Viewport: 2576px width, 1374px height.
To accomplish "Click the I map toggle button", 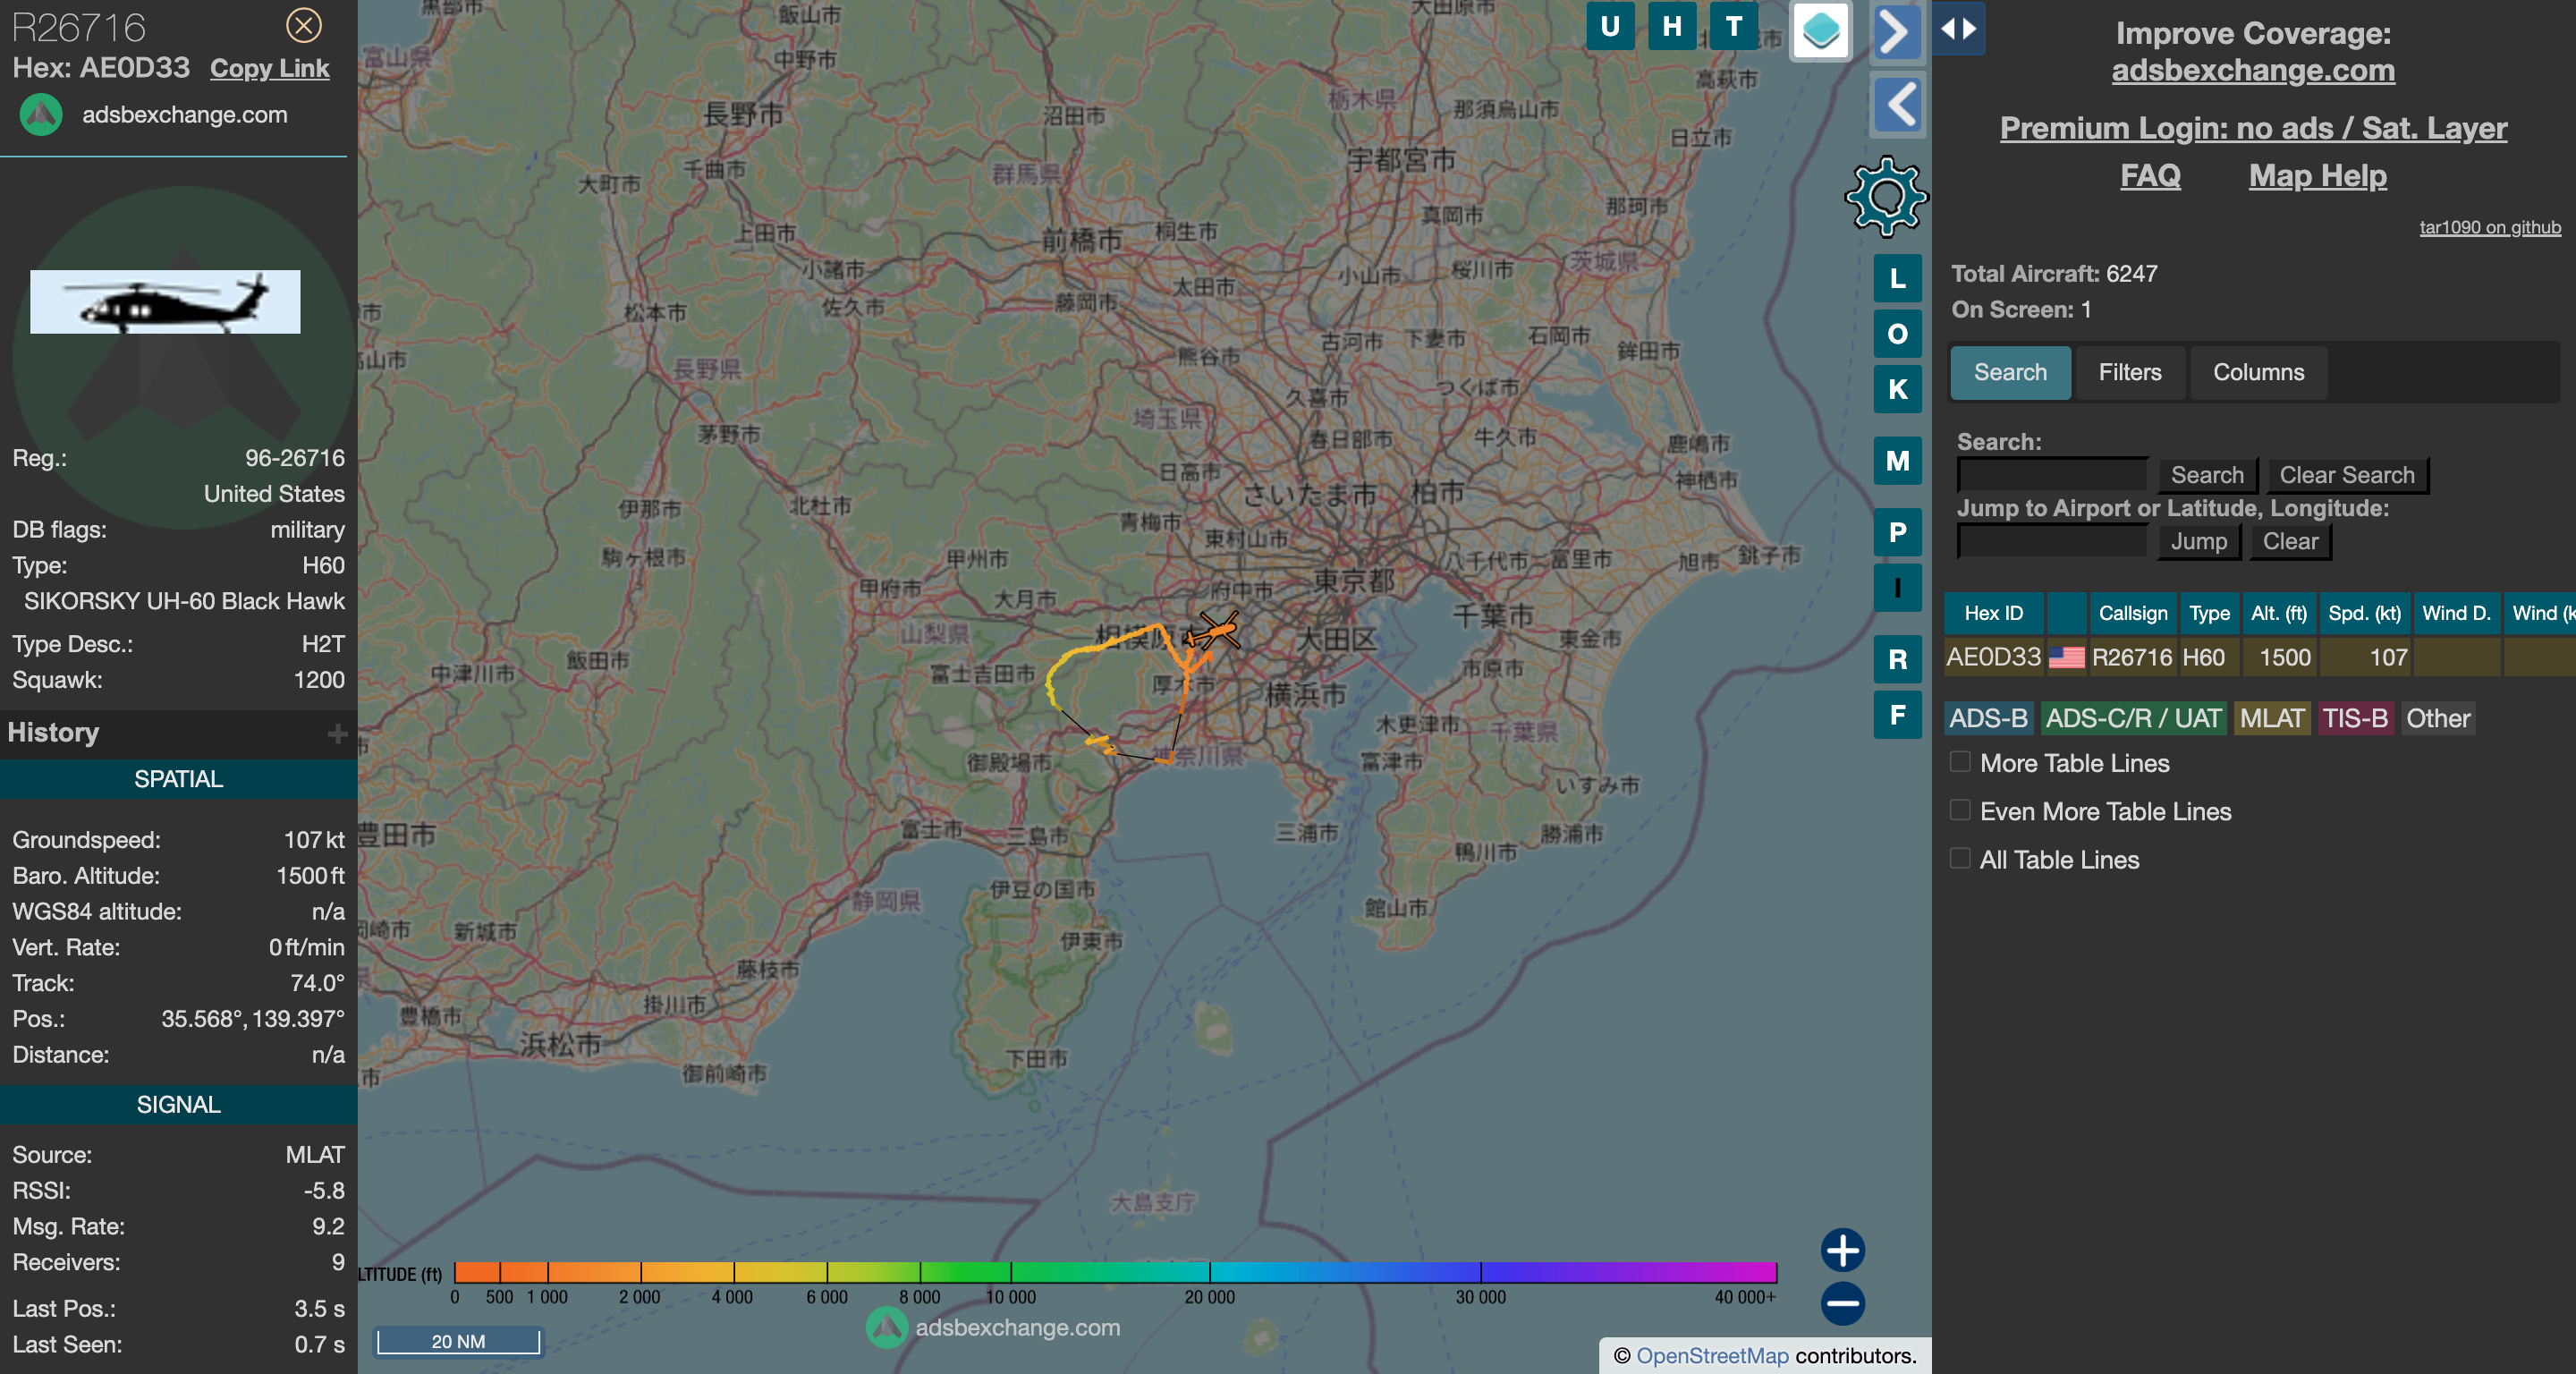I will coord(1897,587).
